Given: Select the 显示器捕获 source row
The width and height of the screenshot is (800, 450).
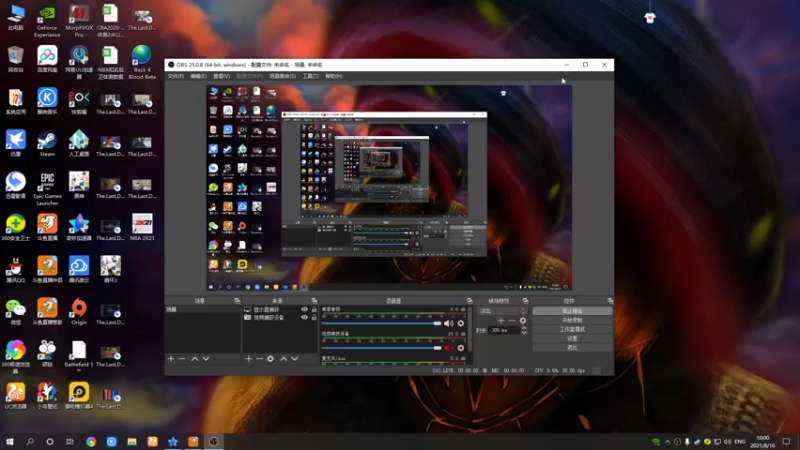Looking at the screenshot, I should (280, 310).
